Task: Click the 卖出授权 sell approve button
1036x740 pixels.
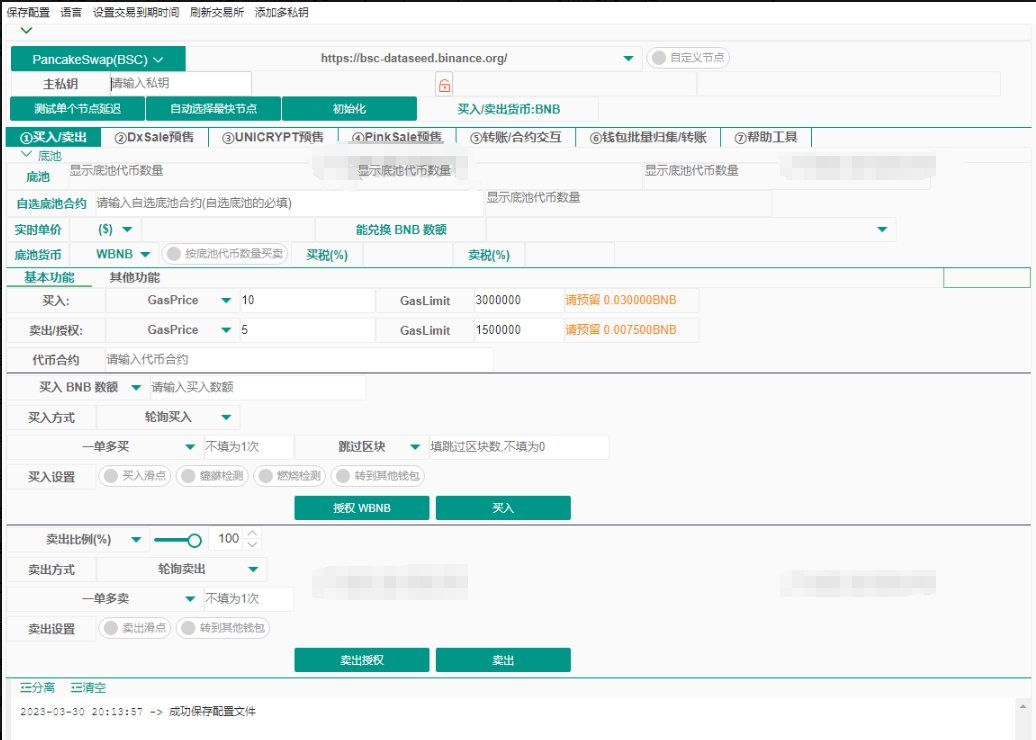Action: tap(361, 659)
